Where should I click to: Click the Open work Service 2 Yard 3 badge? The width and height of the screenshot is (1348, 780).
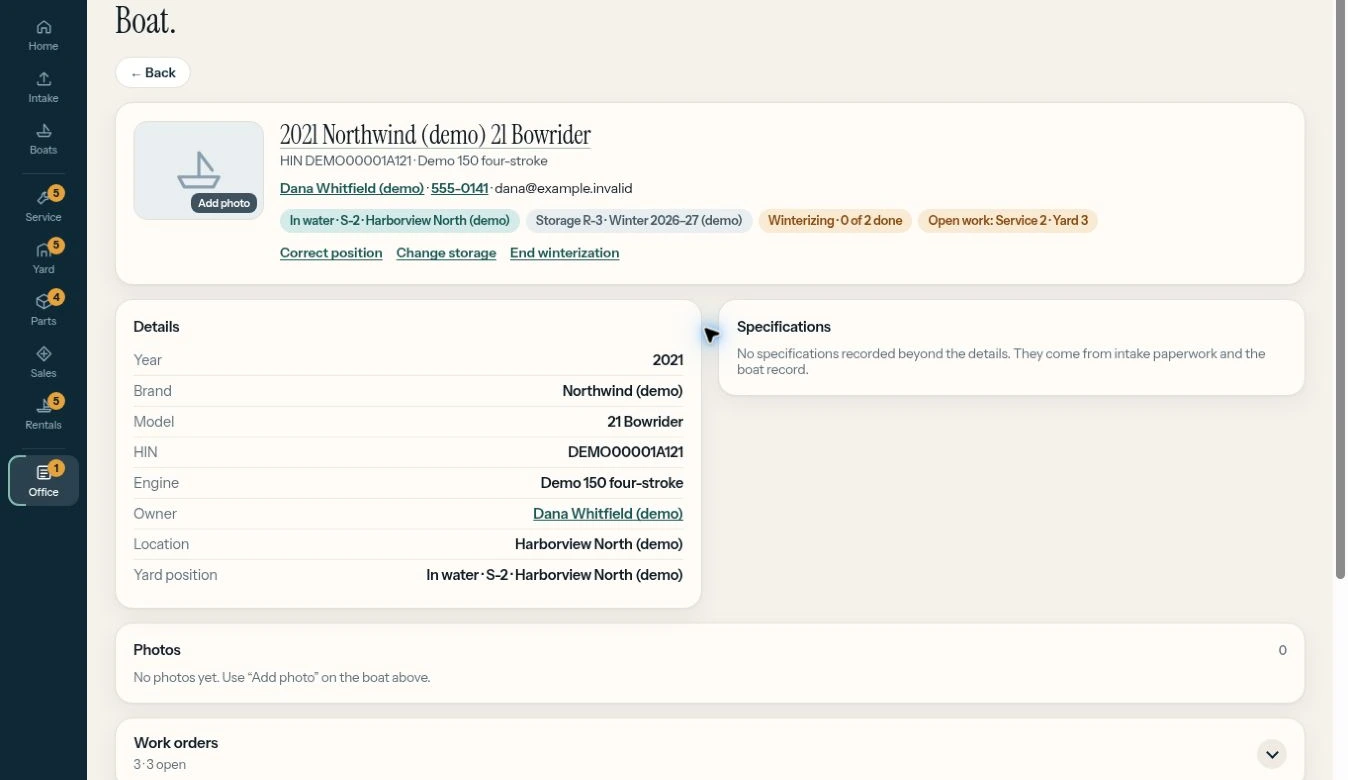1008,221
